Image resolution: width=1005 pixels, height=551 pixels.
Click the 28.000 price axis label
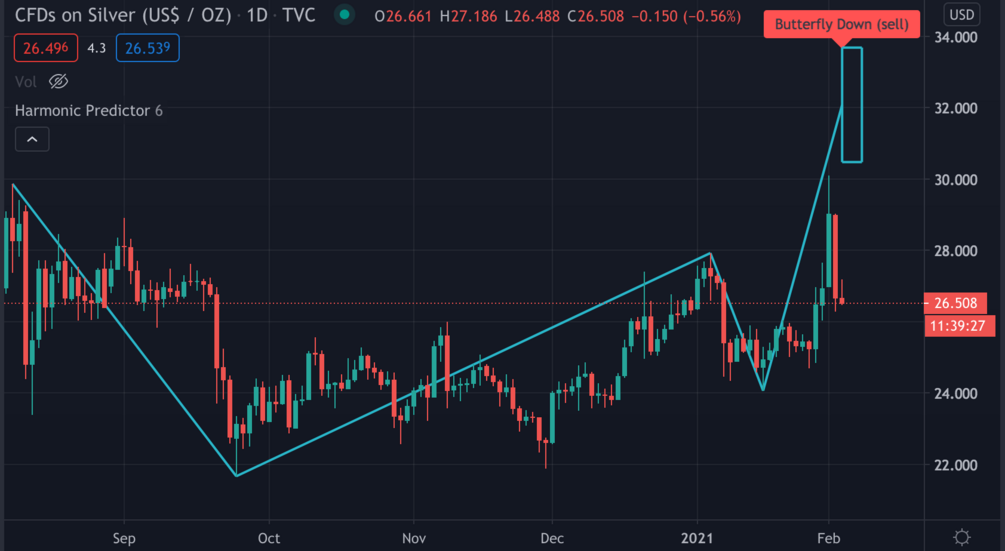956,251
